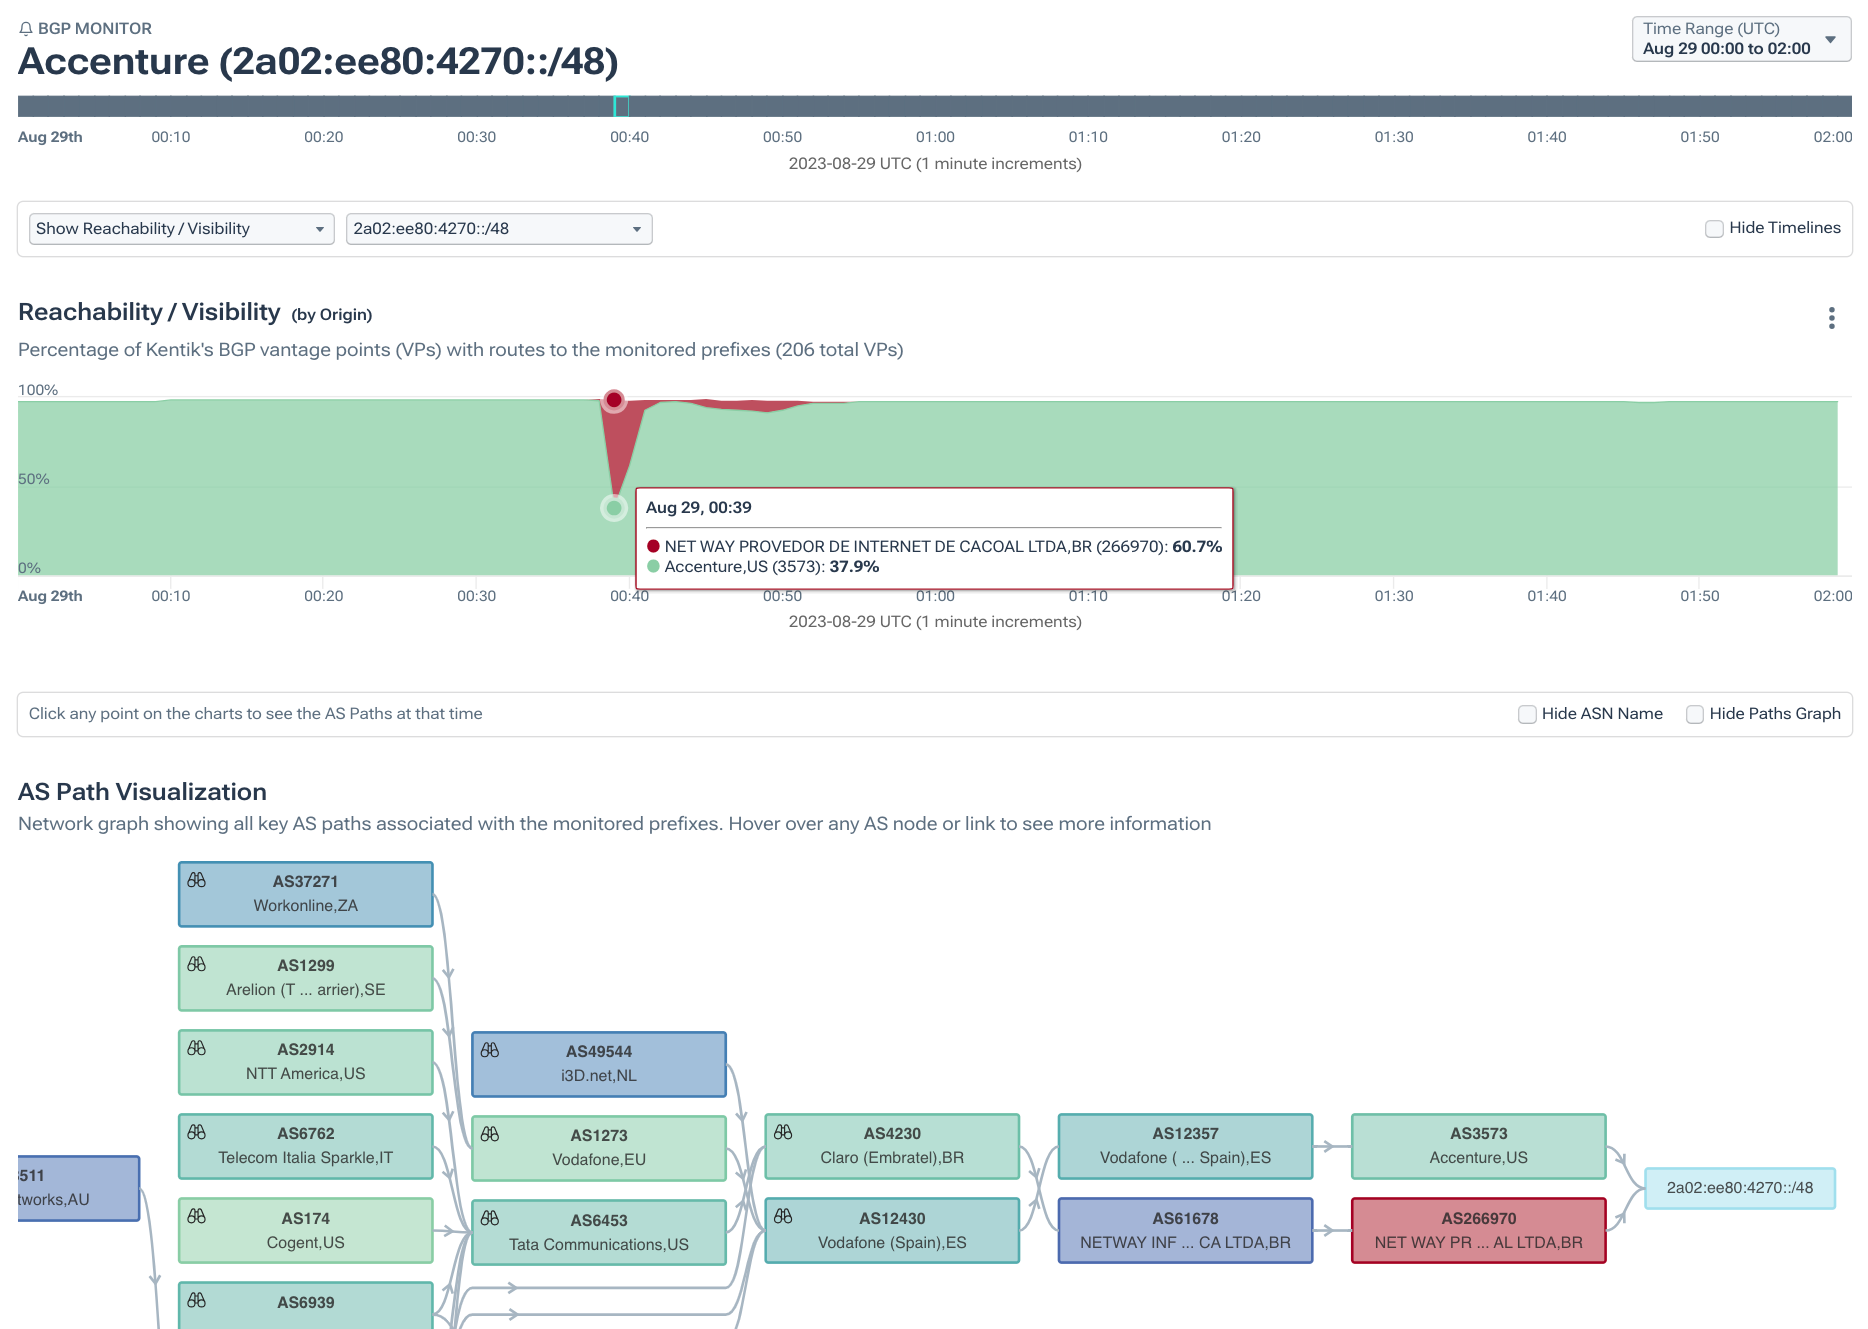Click the bell icon beside BGP MONITOR

click(26, 29)
